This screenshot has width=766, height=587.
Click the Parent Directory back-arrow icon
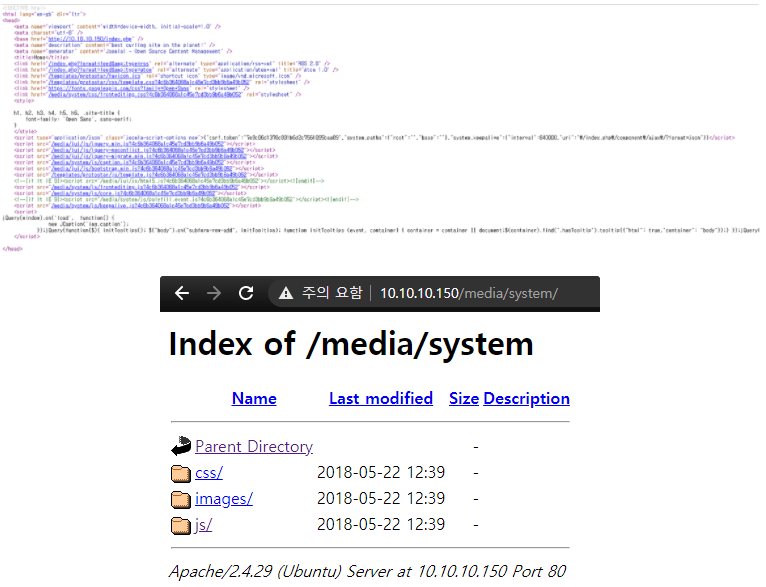pos(181,446)
